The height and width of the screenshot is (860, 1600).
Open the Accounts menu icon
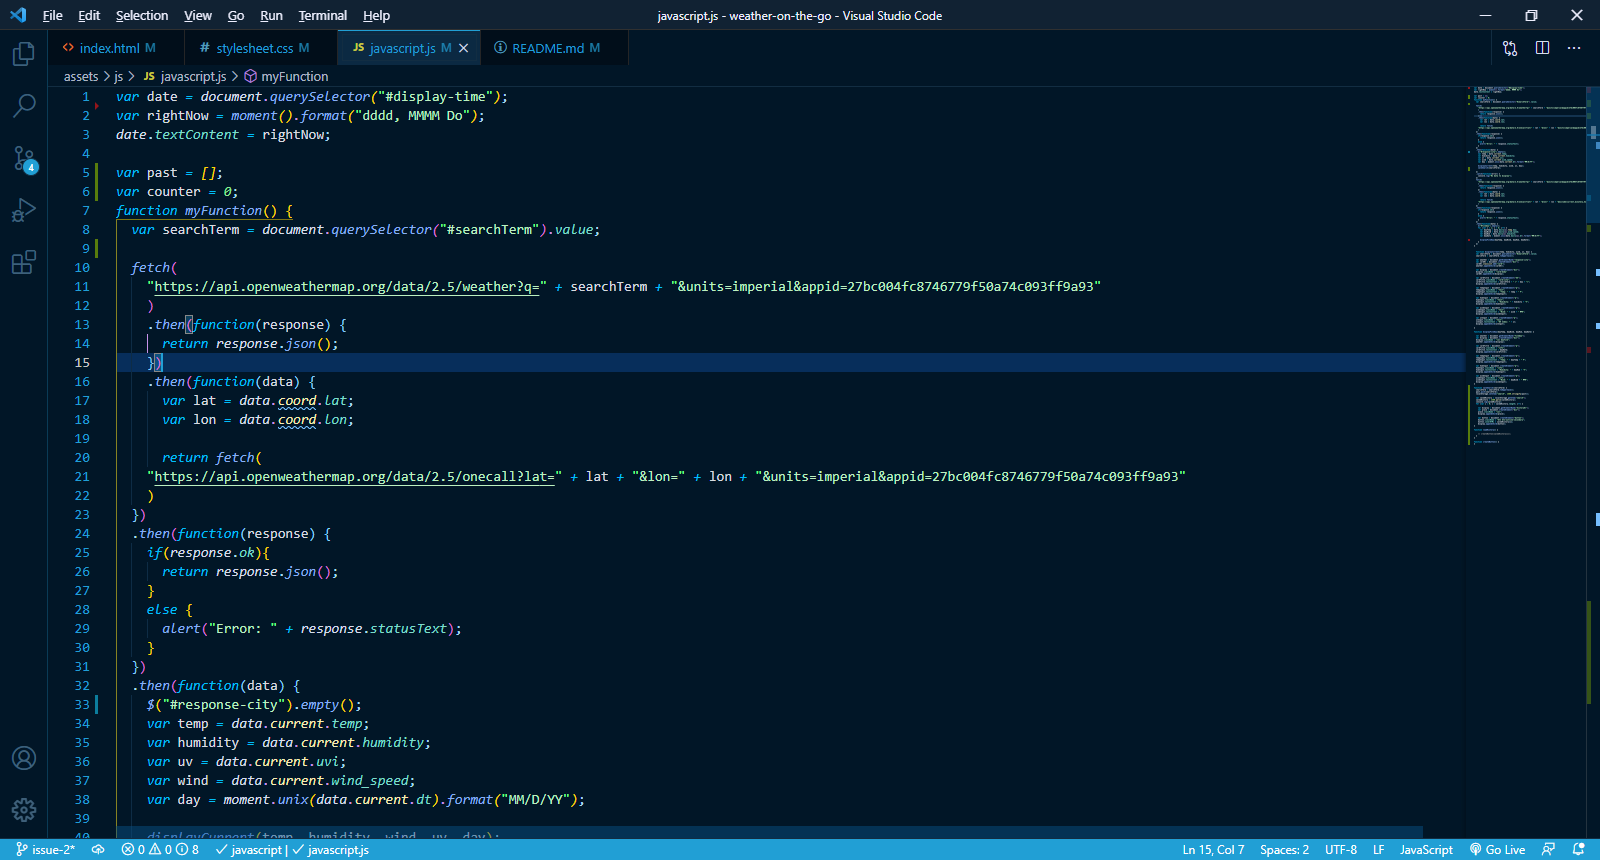pos(24,758)
